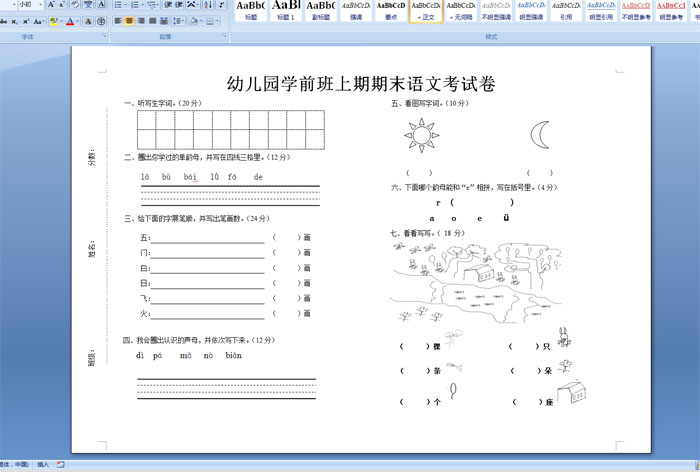Toggle subscript formatting

pos(14,21)
